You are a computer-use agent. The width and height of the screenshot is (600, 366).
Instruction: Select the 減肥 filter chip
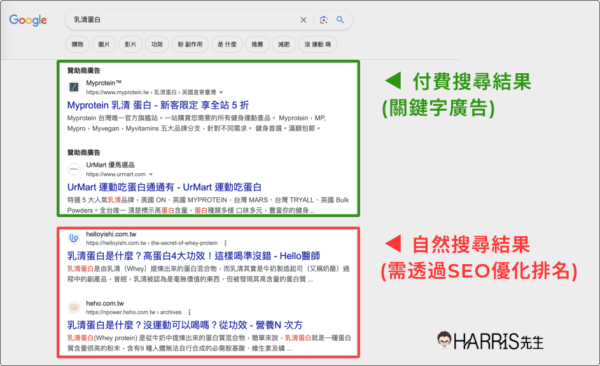284,44
